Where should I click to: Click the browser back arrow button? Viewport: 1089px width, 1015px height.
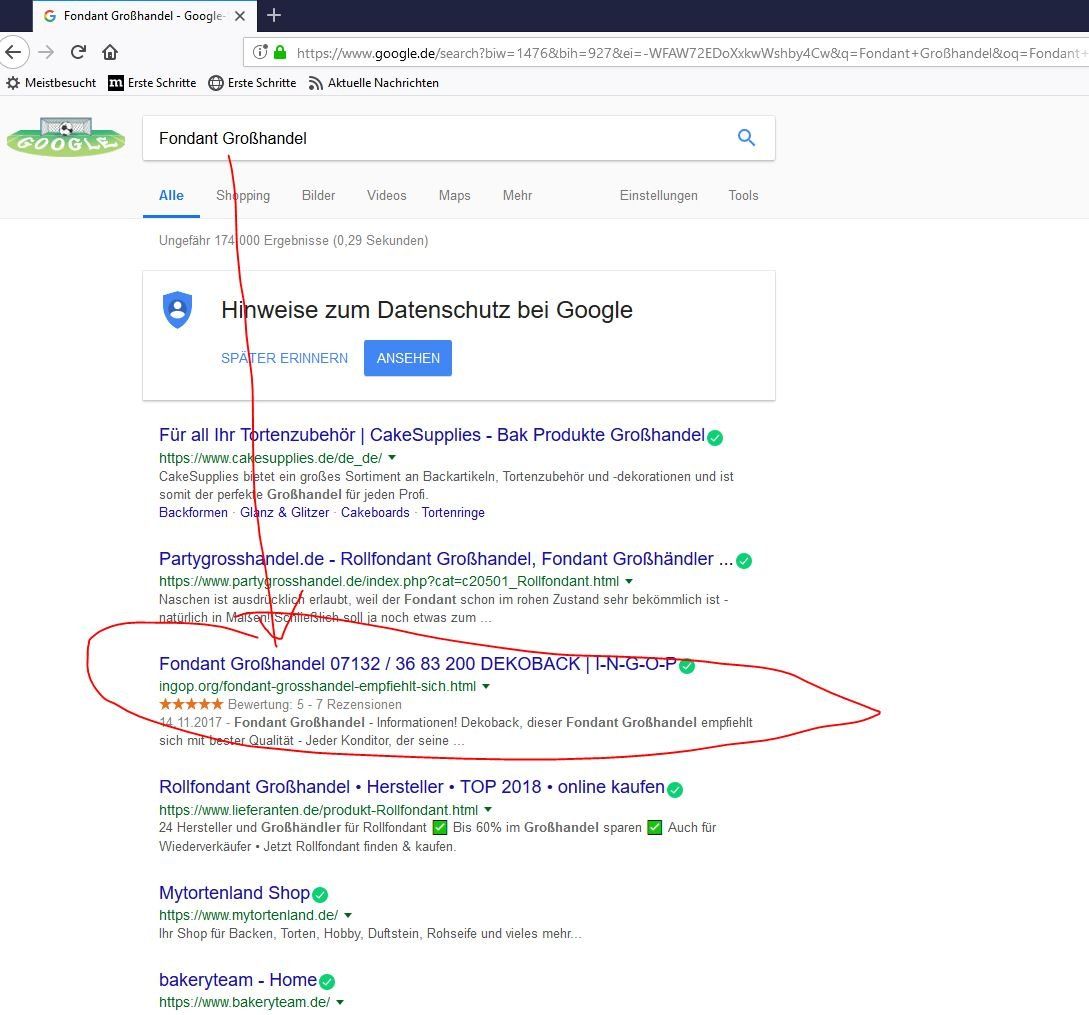[13, 52]
